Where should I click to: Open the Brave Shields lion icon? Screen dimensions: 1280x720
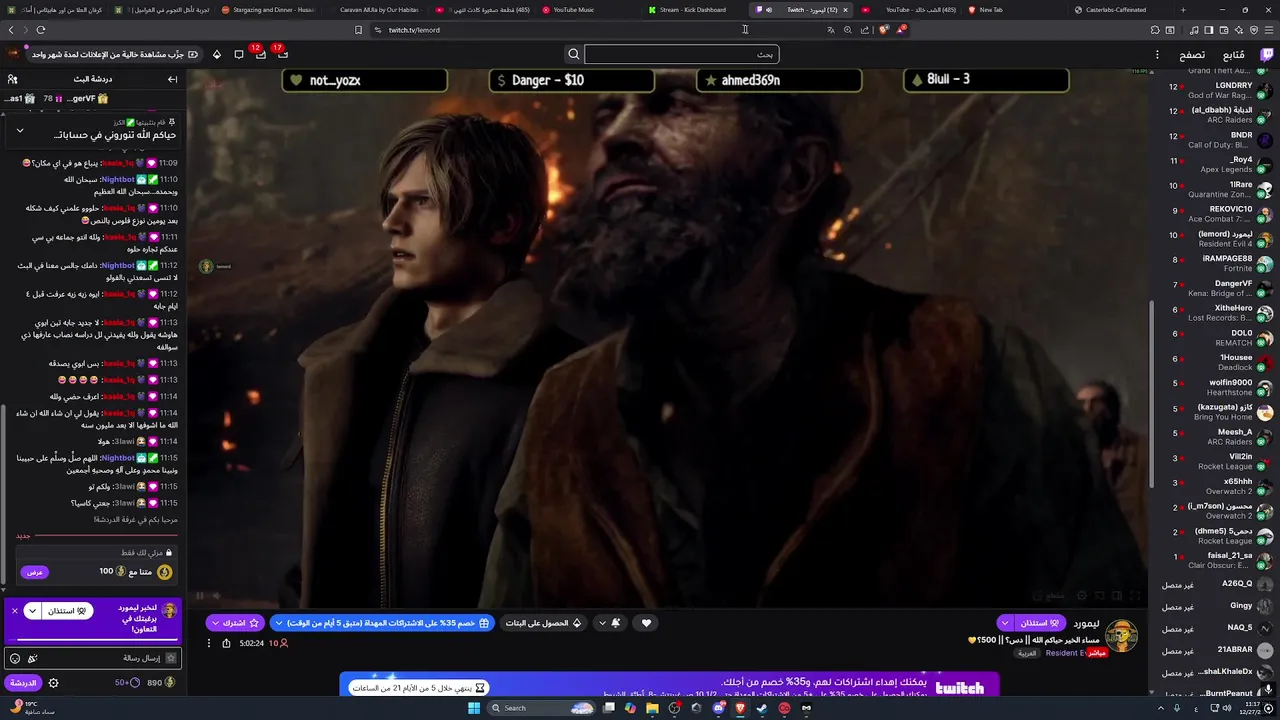coord(883,30)
